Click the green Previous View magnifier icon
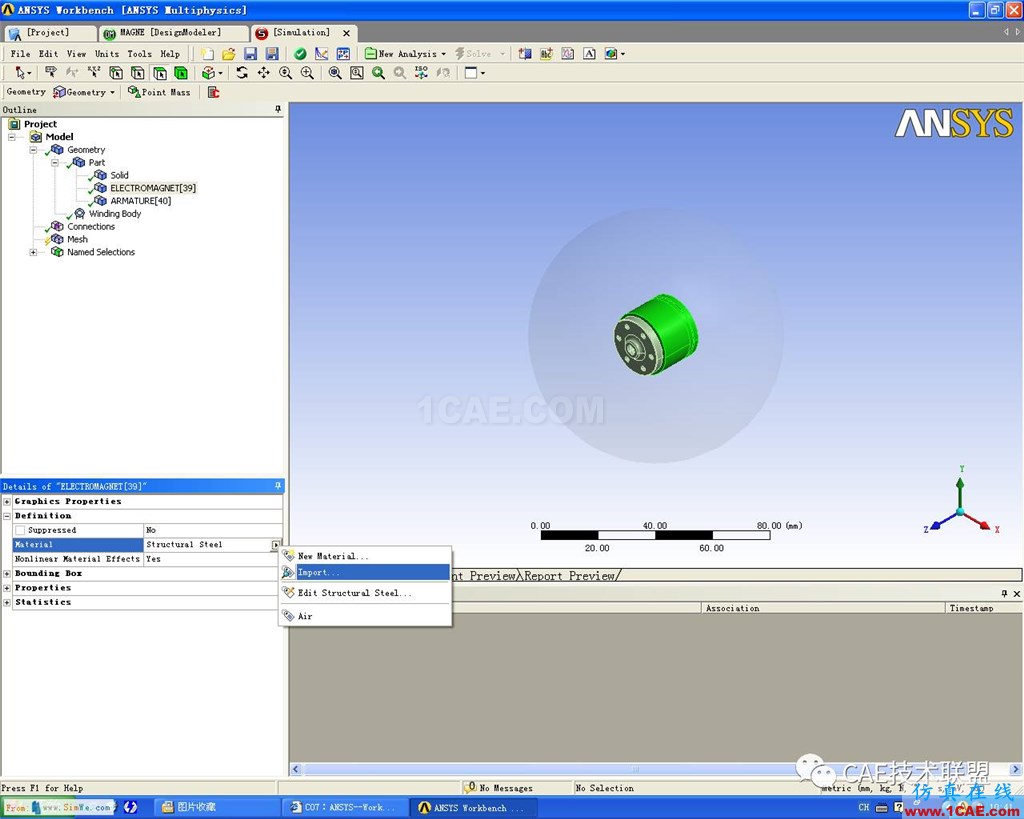1024x819 pixels. pos(378,72)
